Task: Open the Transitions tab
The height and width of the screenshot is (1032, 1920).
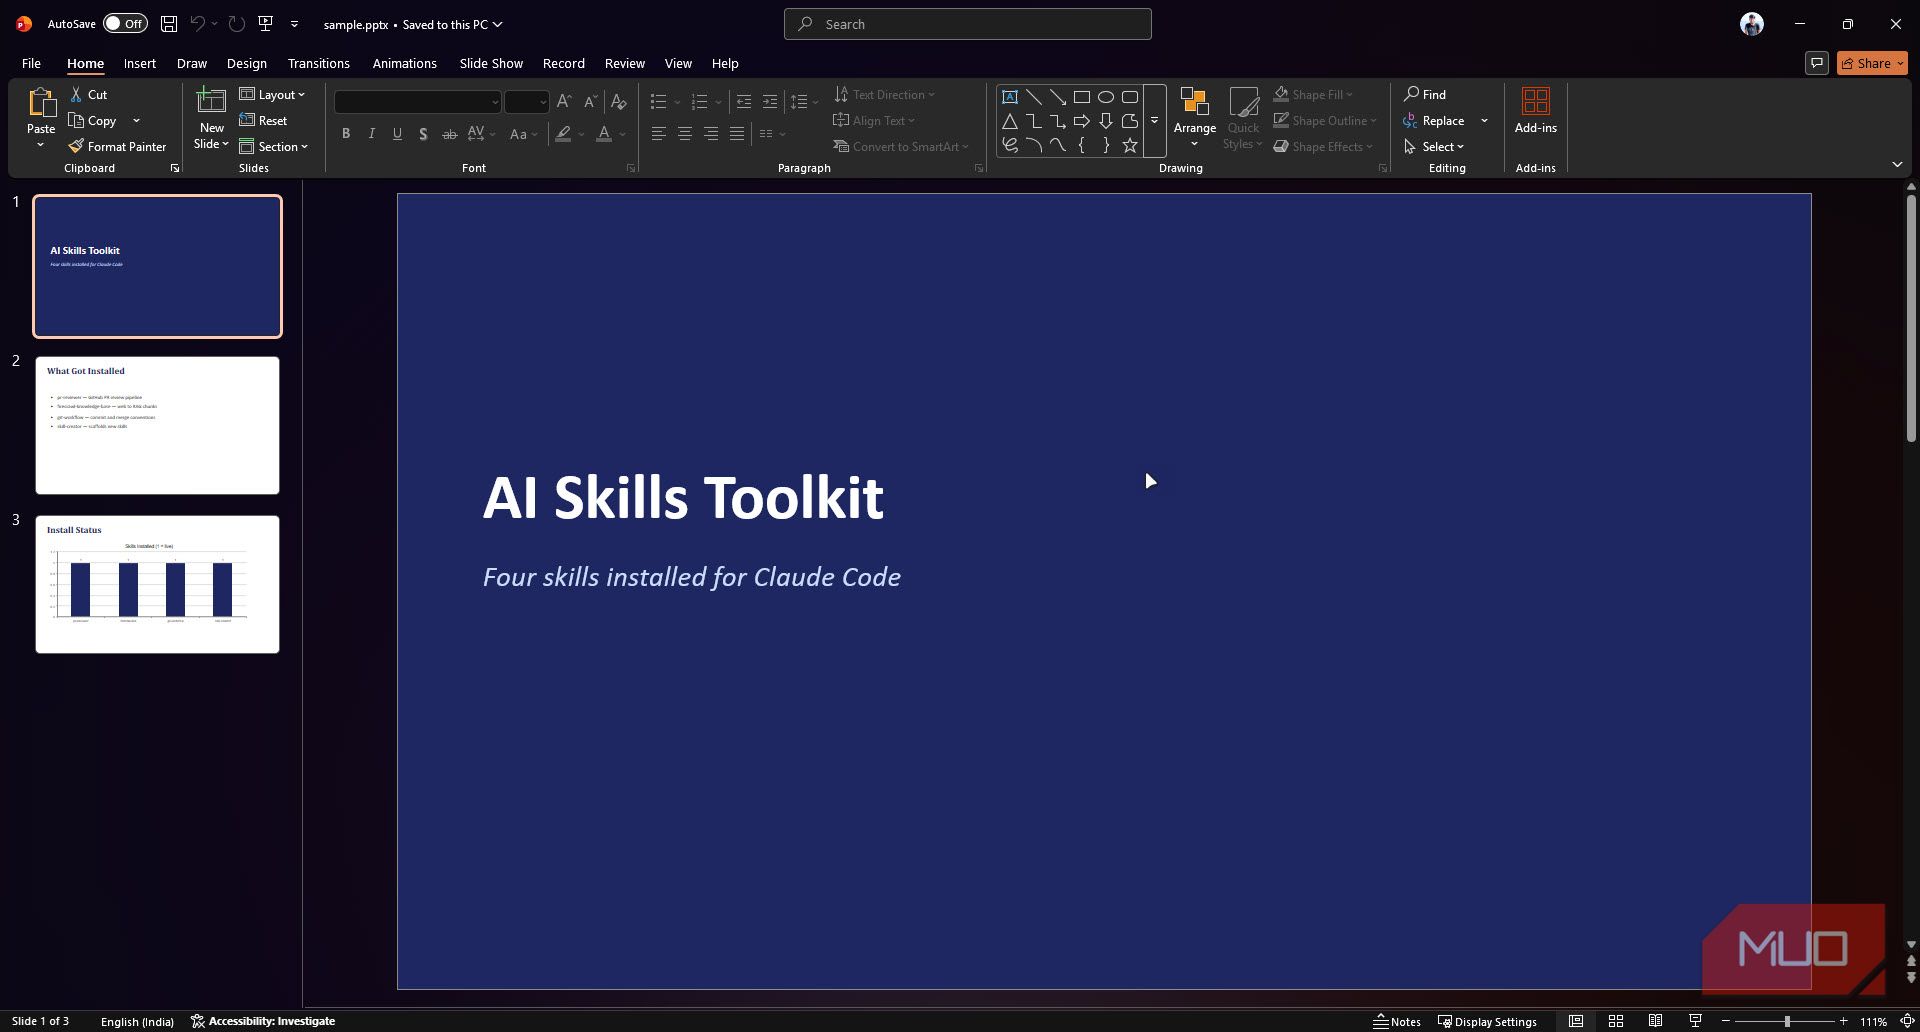Action: pos(318,63)
